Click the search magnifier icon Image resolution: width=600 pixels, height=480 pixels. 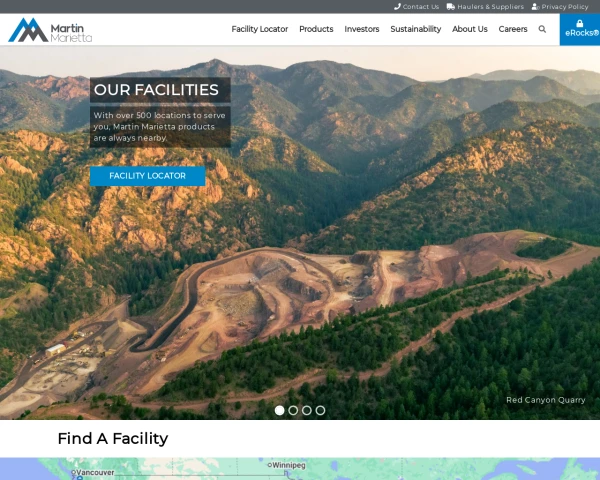tap(542, 29)
